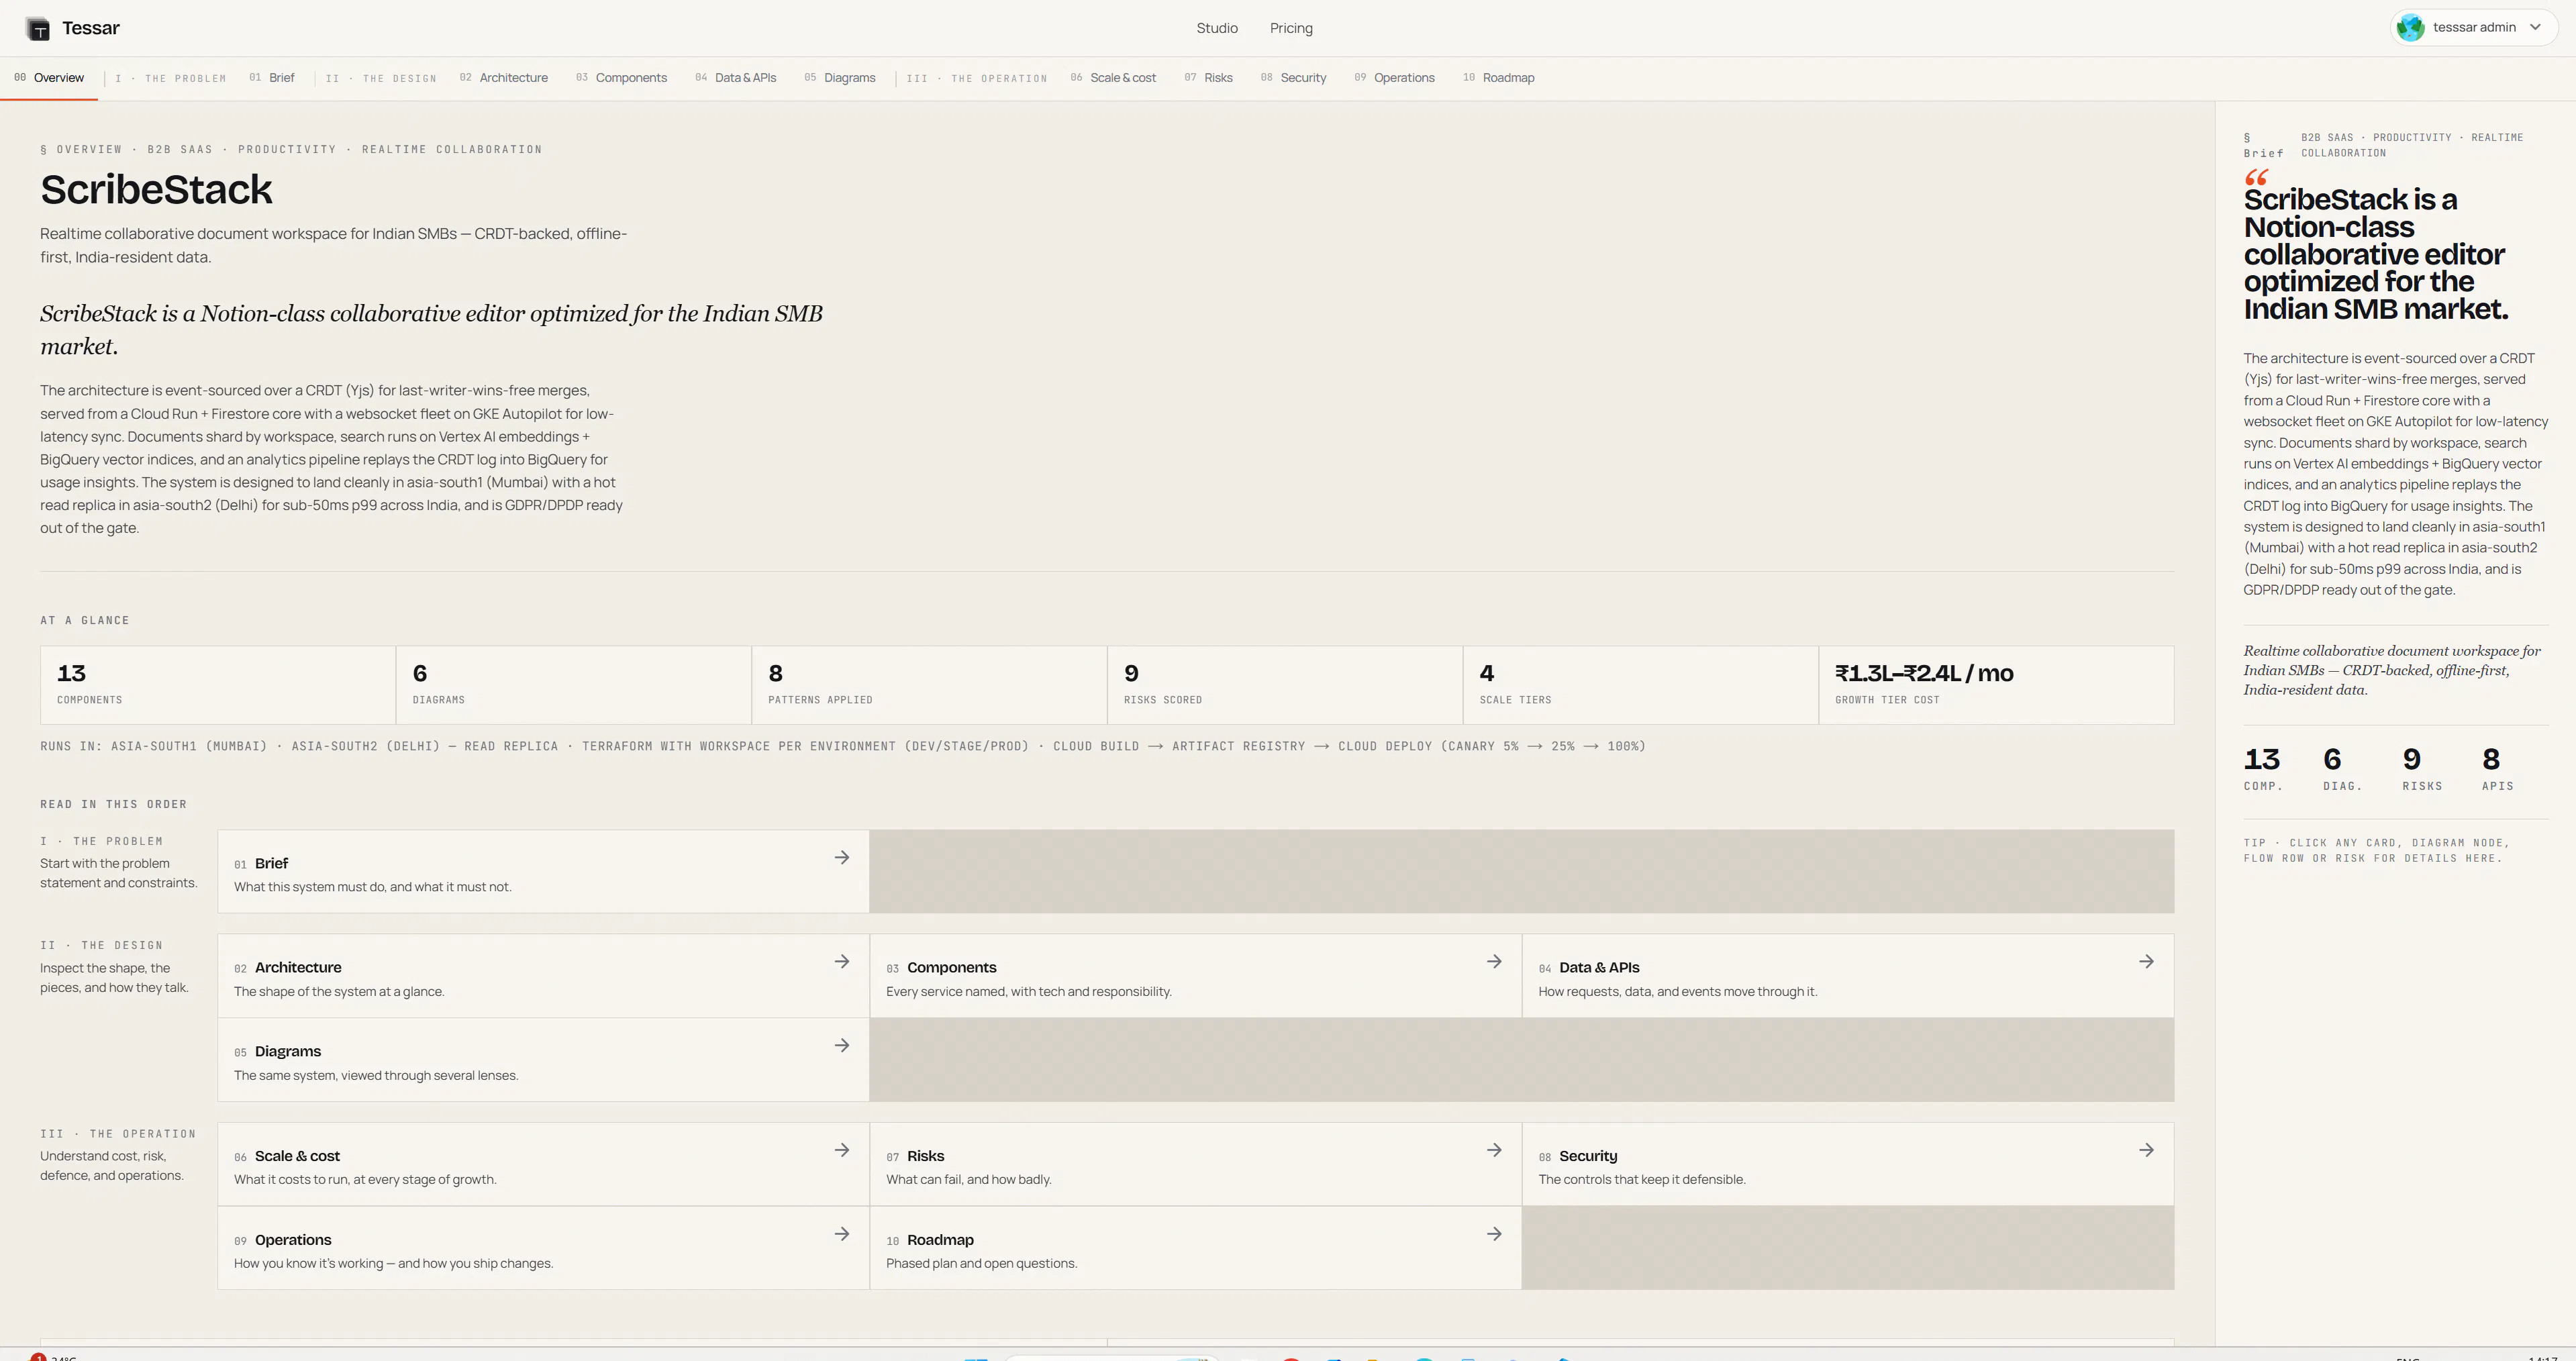Screen dimensions: 2576x1361
Task: Click the 9 Risks Scored stat tile
Action: click(x=1285, y=685)
